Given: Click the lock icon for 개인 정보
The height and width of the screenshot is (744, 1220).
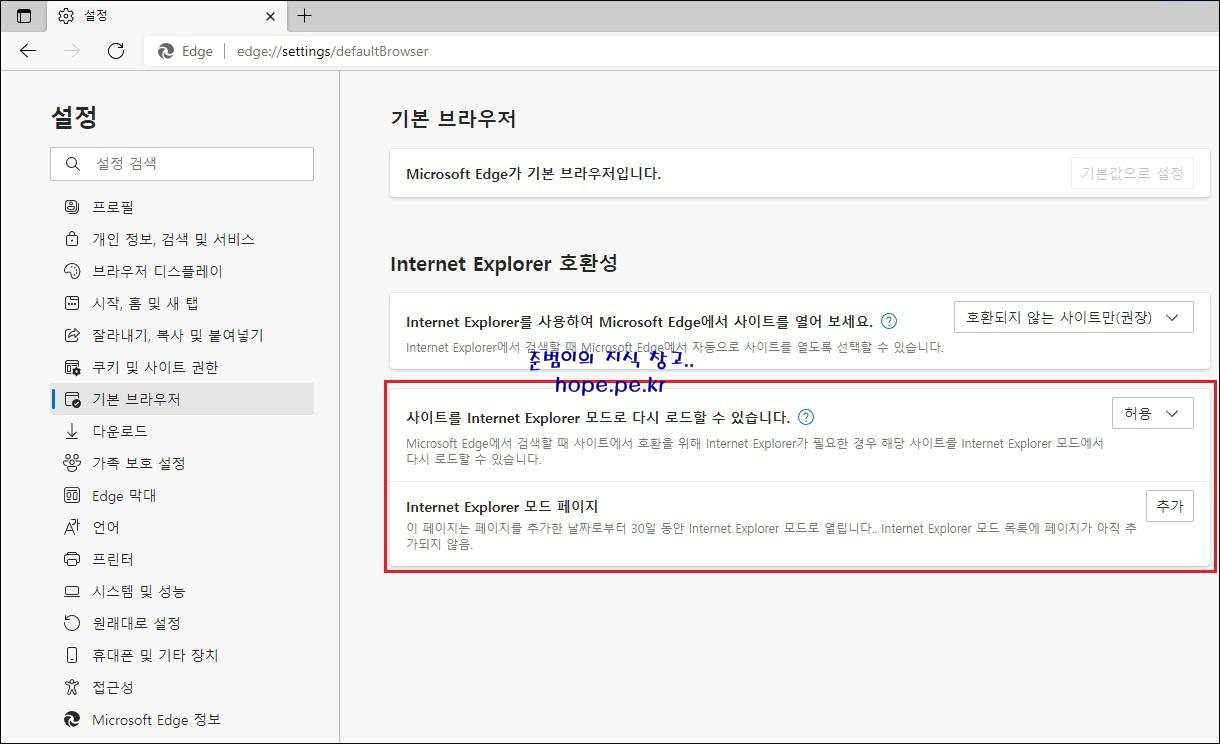Looking at the screenshot, I should (x=72, y=239).
